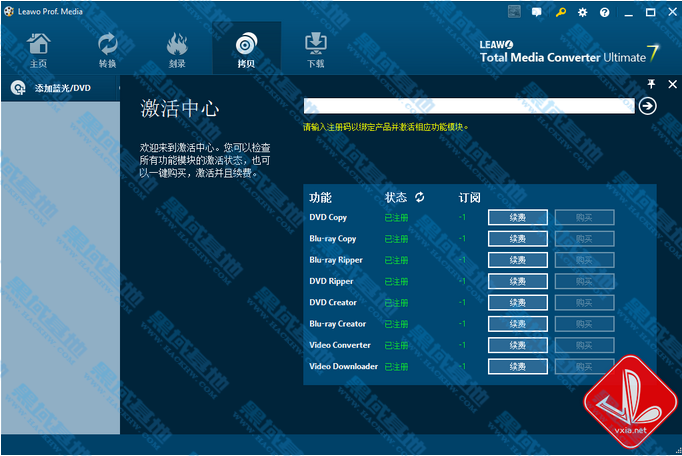Viewport: 682px width, 456px height.
Task: Click Add Blu-ray/DVD button
Action: [x=60, y=88]
